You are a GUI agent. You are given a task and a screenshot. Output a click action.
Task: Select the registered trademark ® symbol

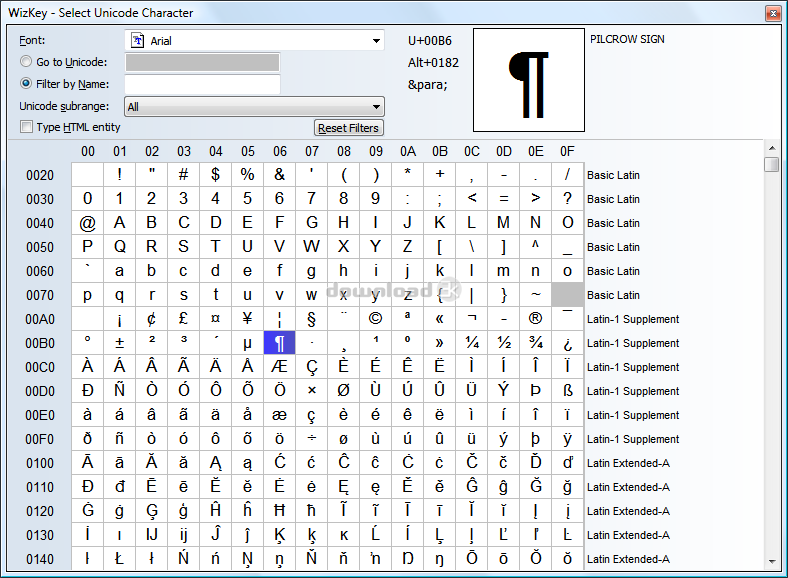click(535, 319)
